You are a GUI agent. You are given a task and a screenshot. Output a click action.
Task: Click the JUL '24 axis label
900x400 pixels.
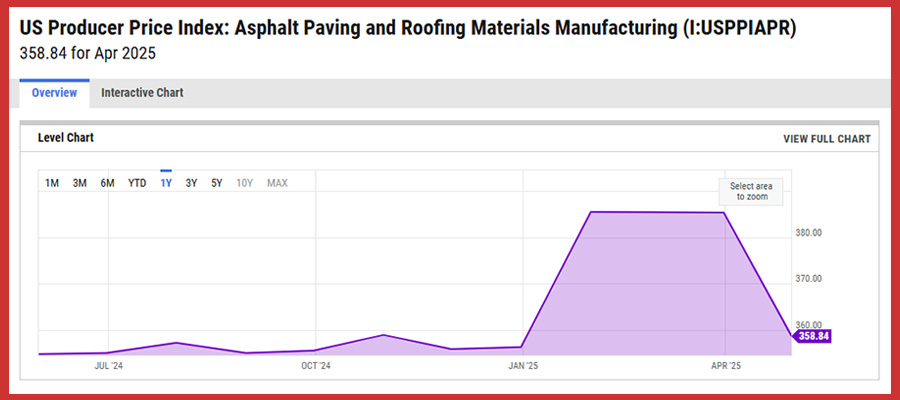pos(109,366)
